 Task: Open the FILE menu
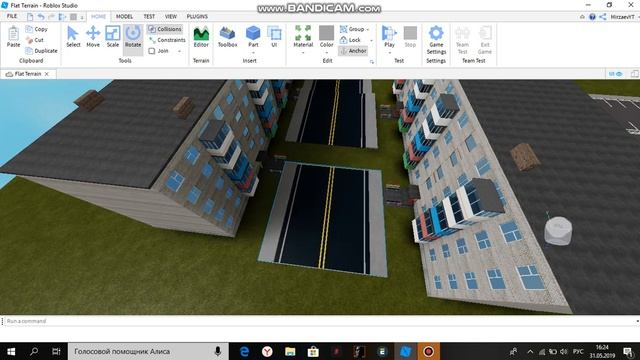click(12, 16)
